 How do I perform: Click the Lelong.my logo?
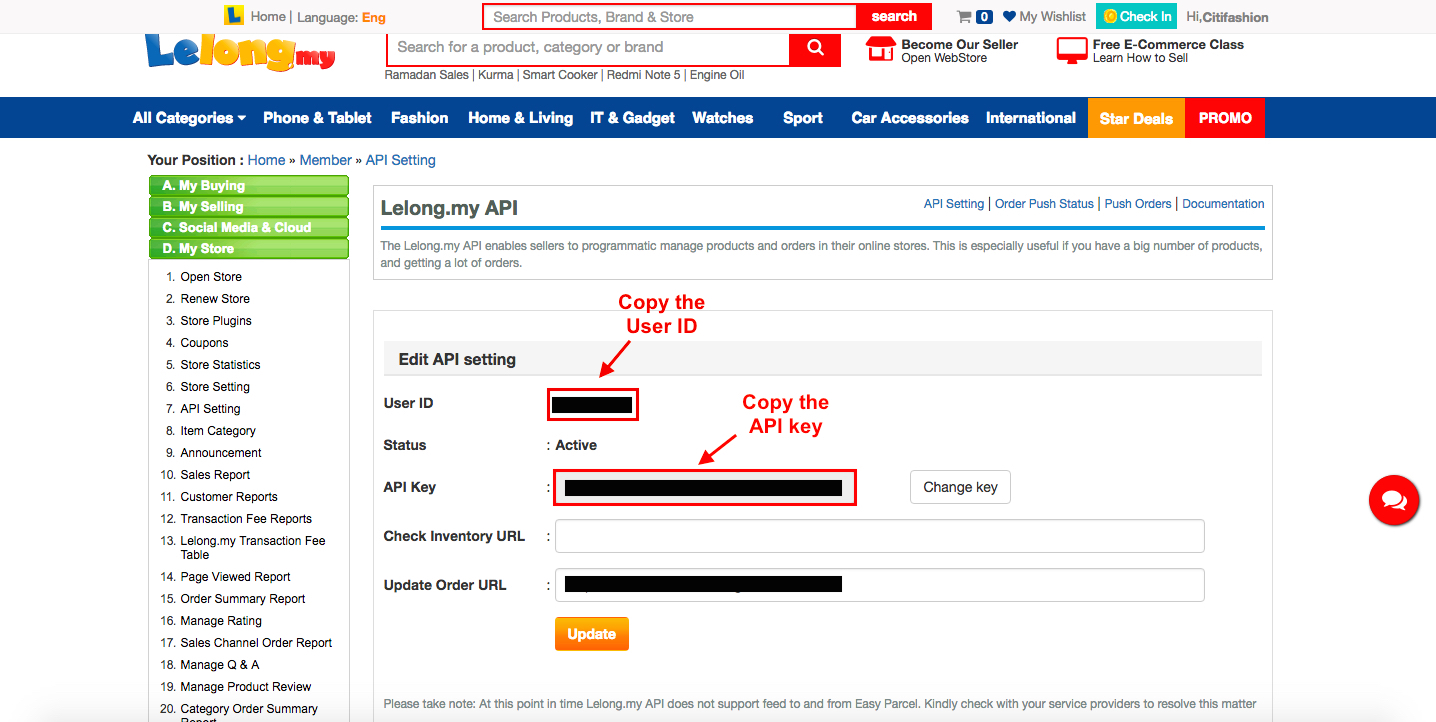[240, 51]
